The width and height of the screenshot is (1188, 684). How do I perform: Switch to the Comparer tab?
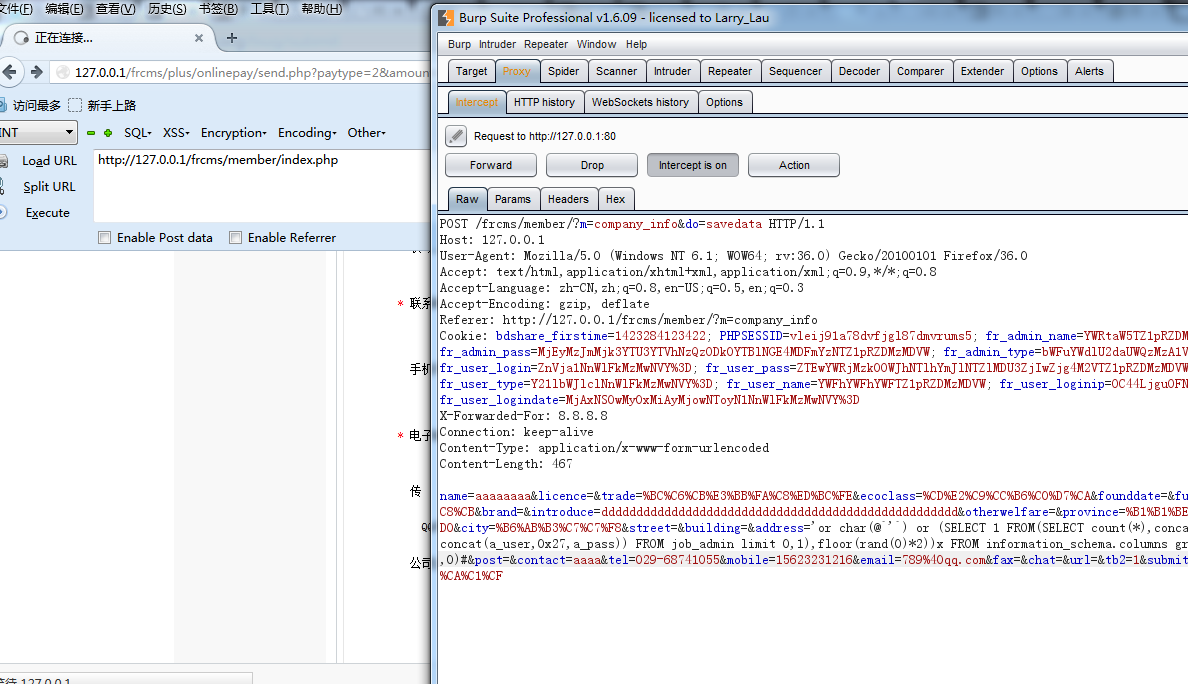(x=921, y=71)
